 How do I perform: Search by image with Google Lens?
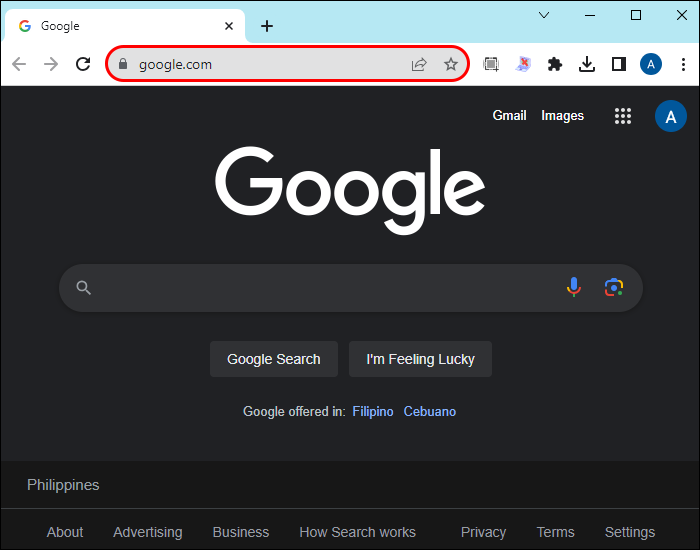(614, 288)
